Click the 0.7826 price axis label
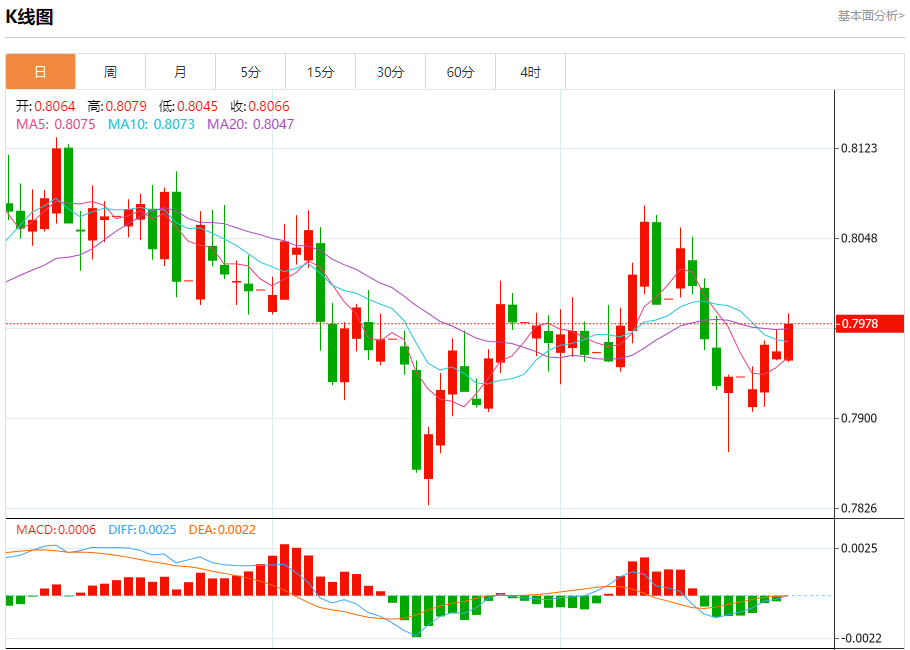This screenshot has width=910, height=650. click(859, 508)
